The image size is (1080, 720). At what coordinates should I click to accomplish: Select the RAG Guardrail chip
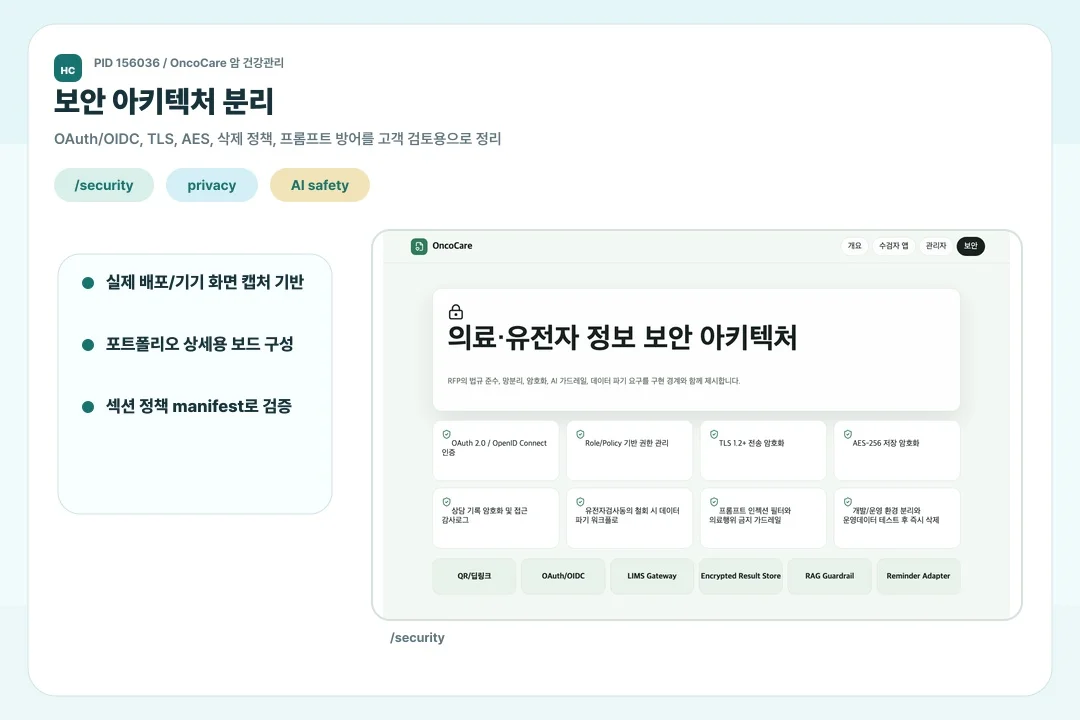(829, 576)
